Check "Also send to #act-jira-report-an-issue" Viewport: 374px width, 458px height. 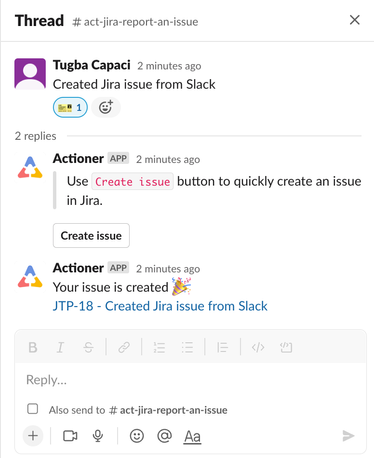(33, 409)
